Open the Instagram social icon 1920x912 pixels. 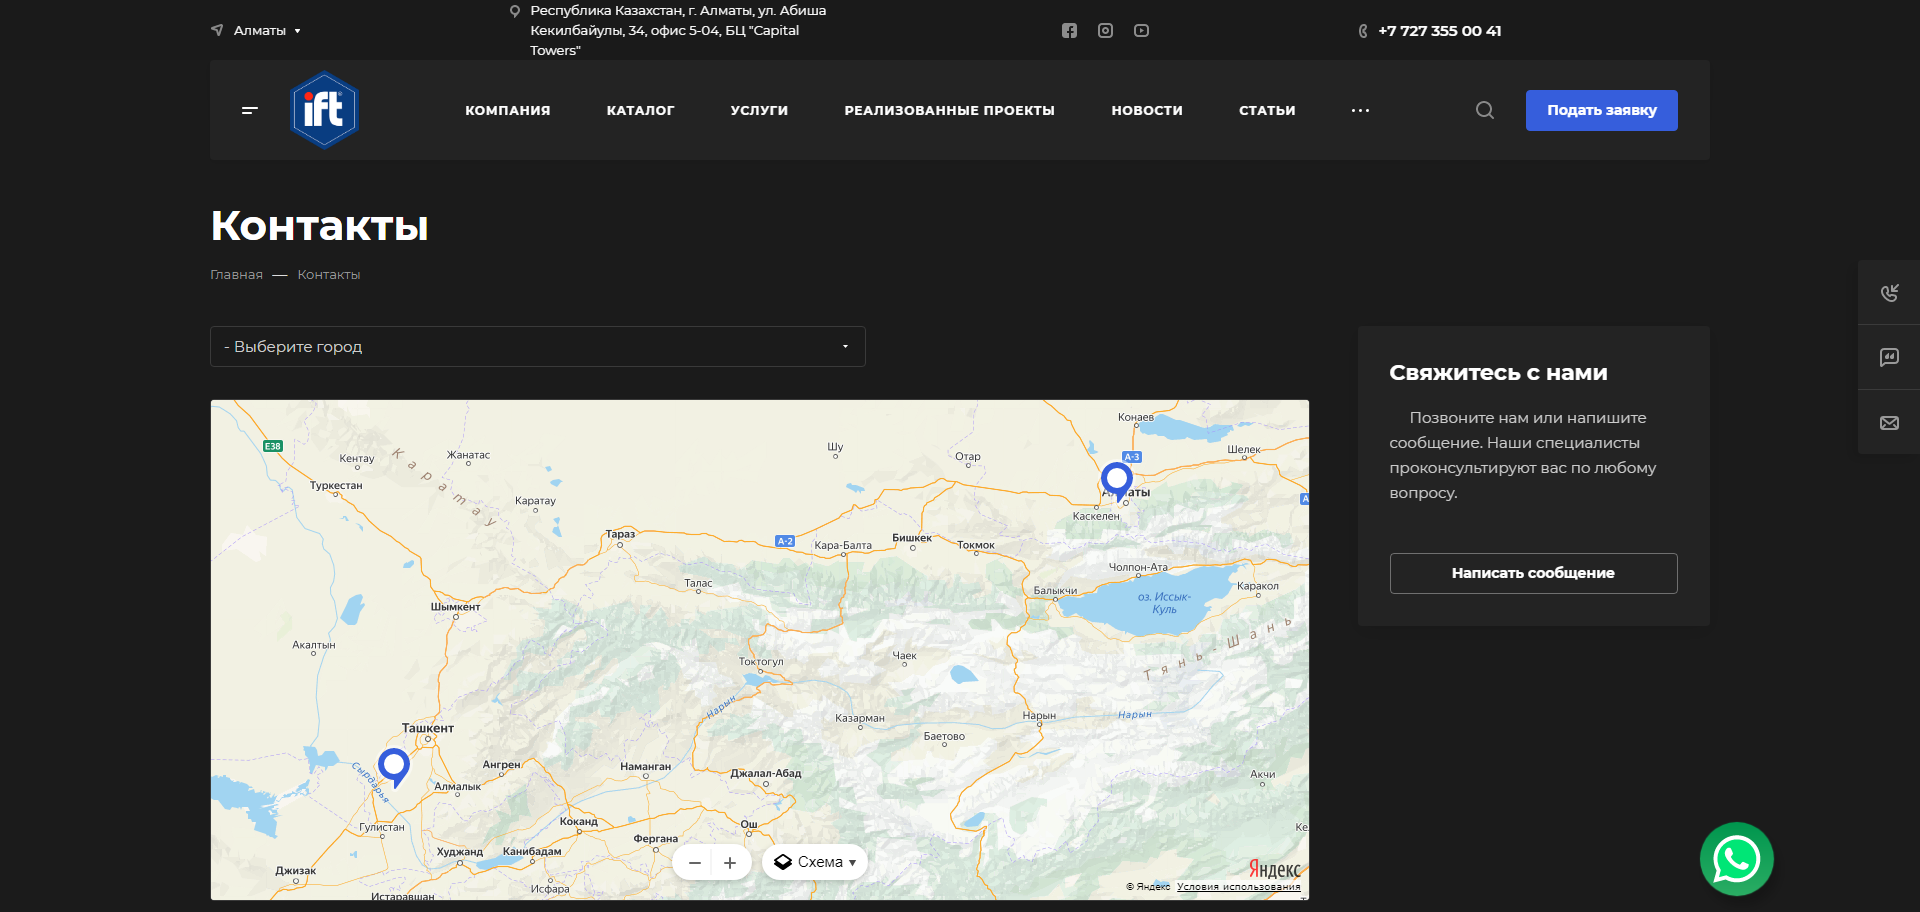click(1105, 31)
